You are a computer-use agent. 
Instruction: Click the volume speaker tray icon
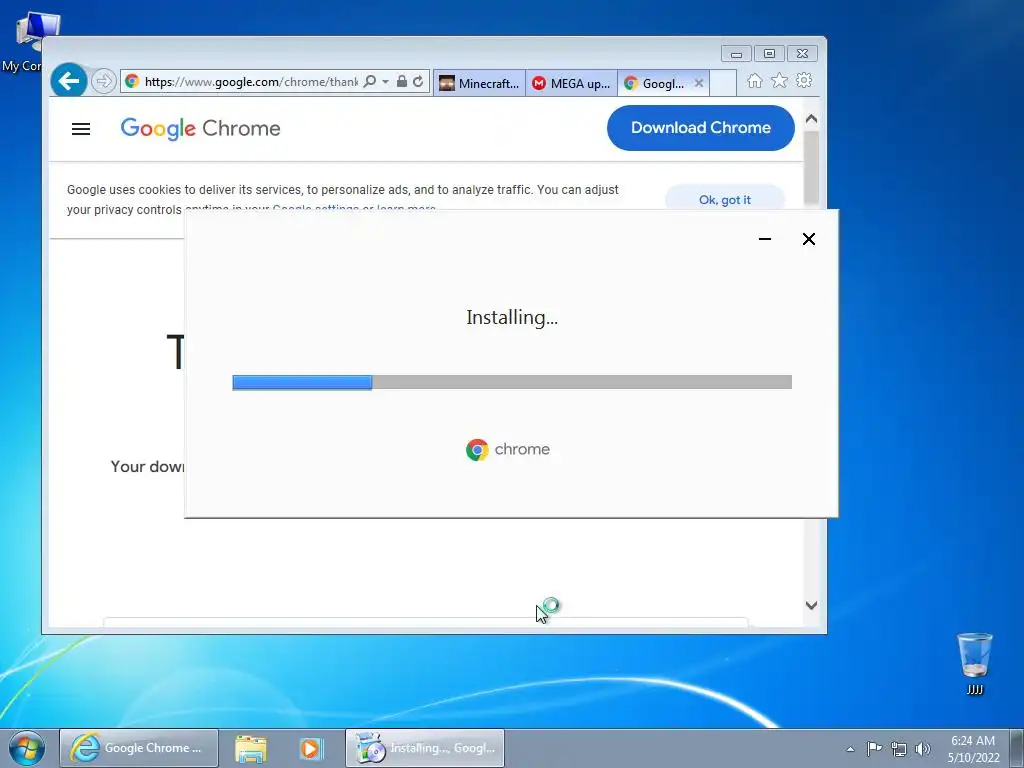pyautogui.click(x=923, y=749)
